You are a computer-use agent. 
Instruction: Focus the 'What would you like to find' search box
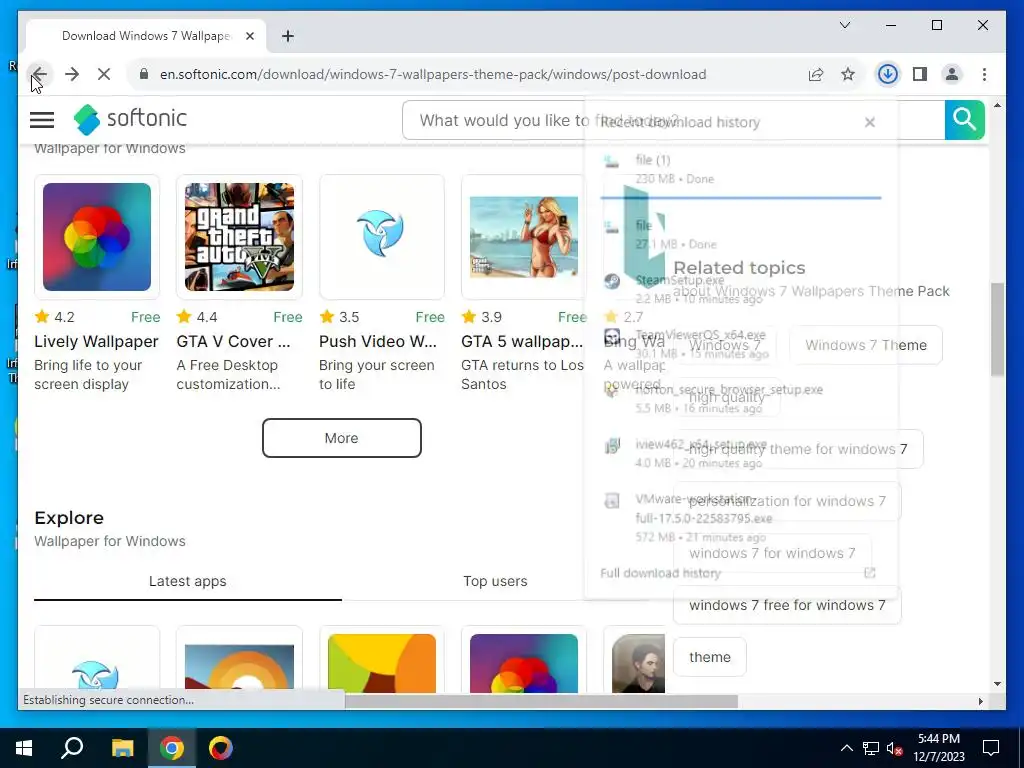click(x=673, y=120)
